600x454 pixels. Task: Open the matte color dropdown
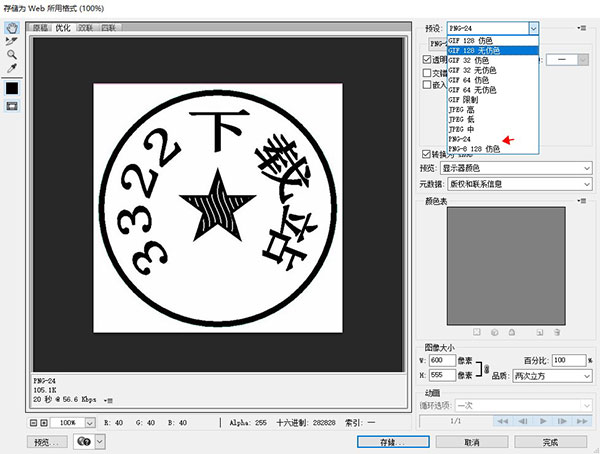583,60
